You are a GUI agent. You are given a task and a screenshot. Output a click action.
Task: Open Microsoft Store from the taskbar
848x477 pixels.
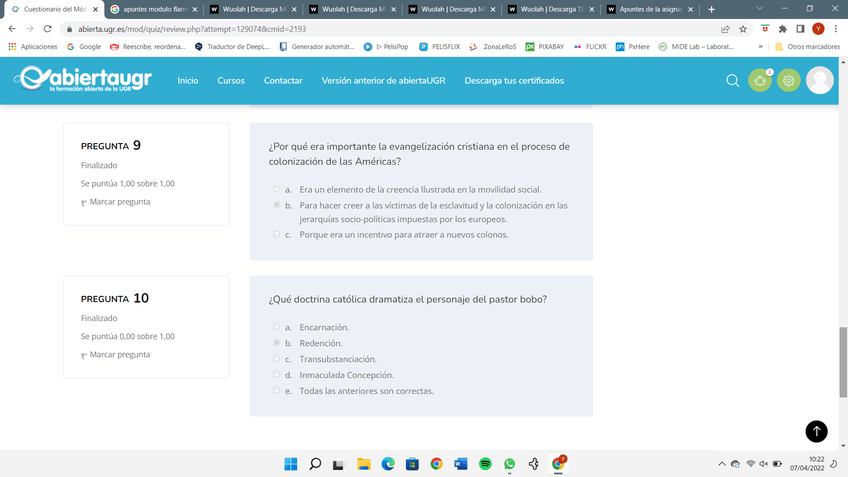click(x=412, y=464)
